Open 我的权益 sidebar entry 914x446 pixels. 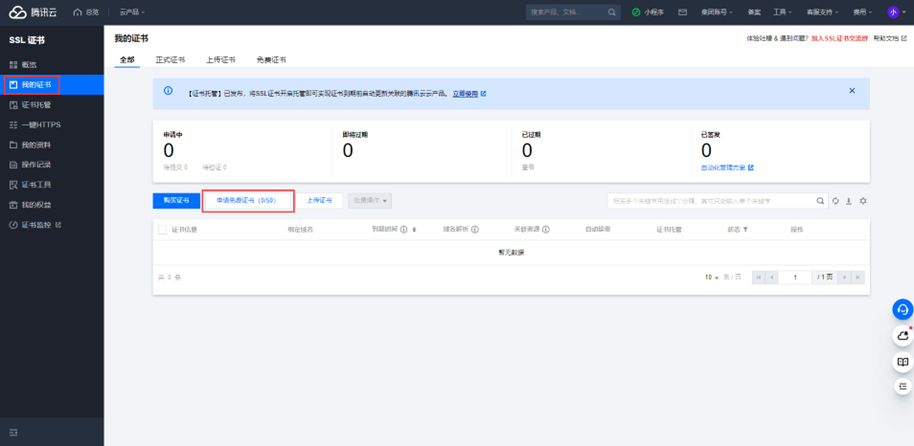pyautogui.click(x=52, y=205)
